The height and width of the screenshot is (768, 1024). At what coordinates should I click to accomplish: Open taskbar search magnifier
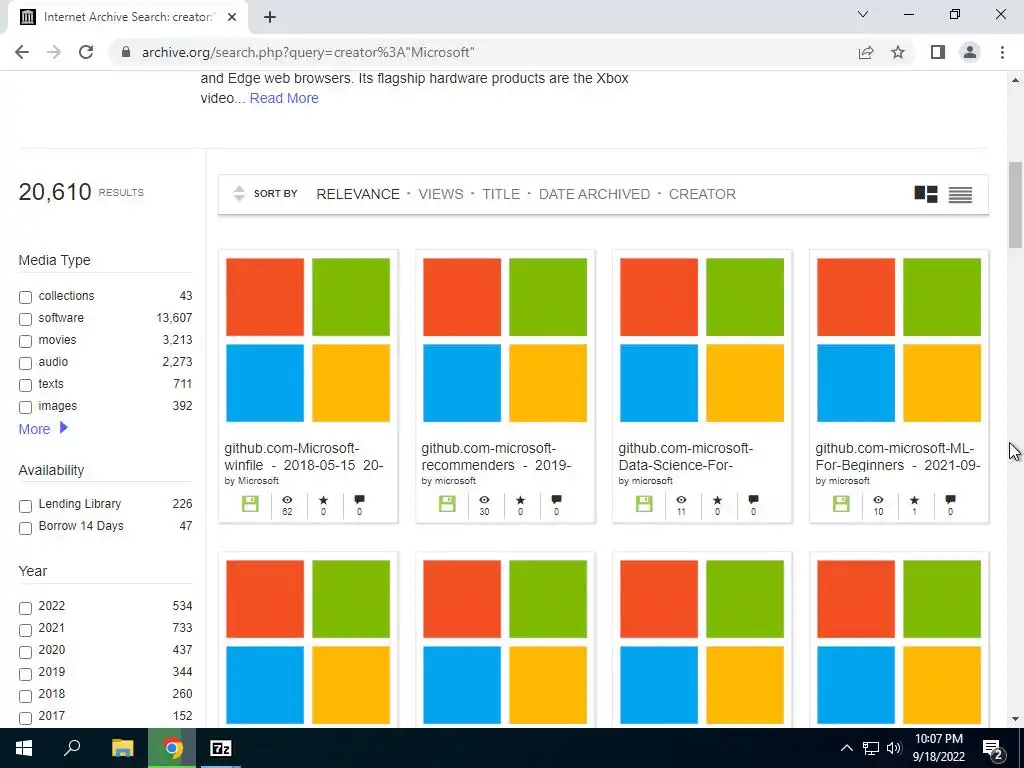tap(72, 748)
